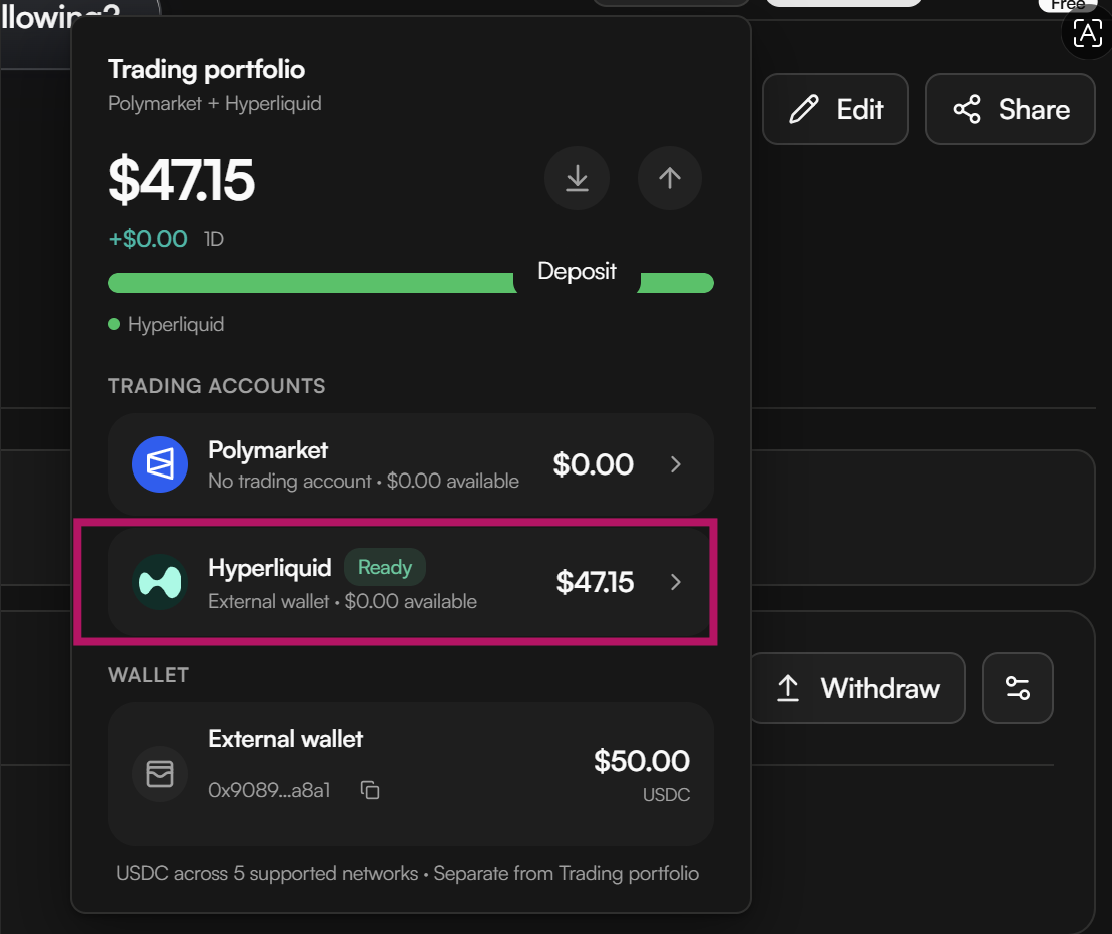The image size is (1112, 934).
Task: Expand the Hyperliquid account chevron
Action: [x=676, y=582]
